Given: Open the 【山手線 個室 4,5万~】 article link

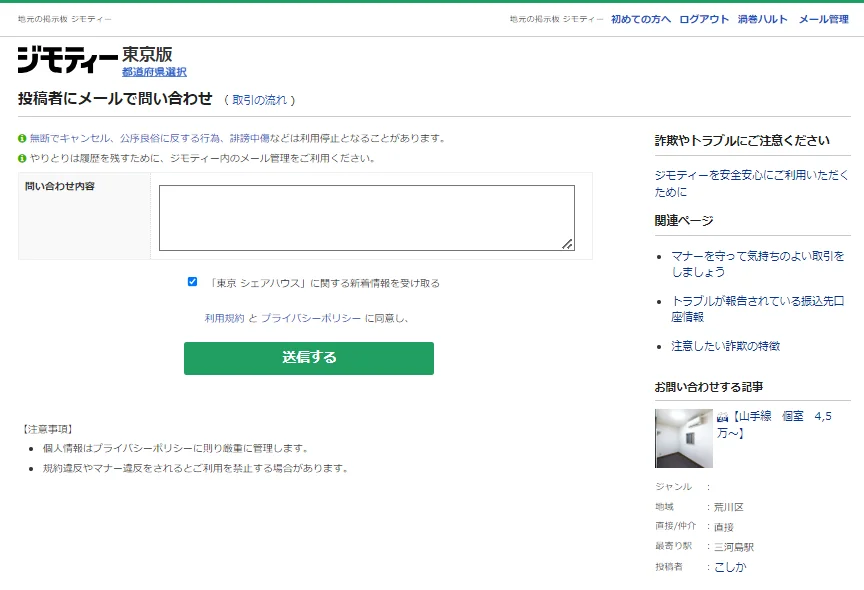Looking at the screenshot, I should (774, 424).
